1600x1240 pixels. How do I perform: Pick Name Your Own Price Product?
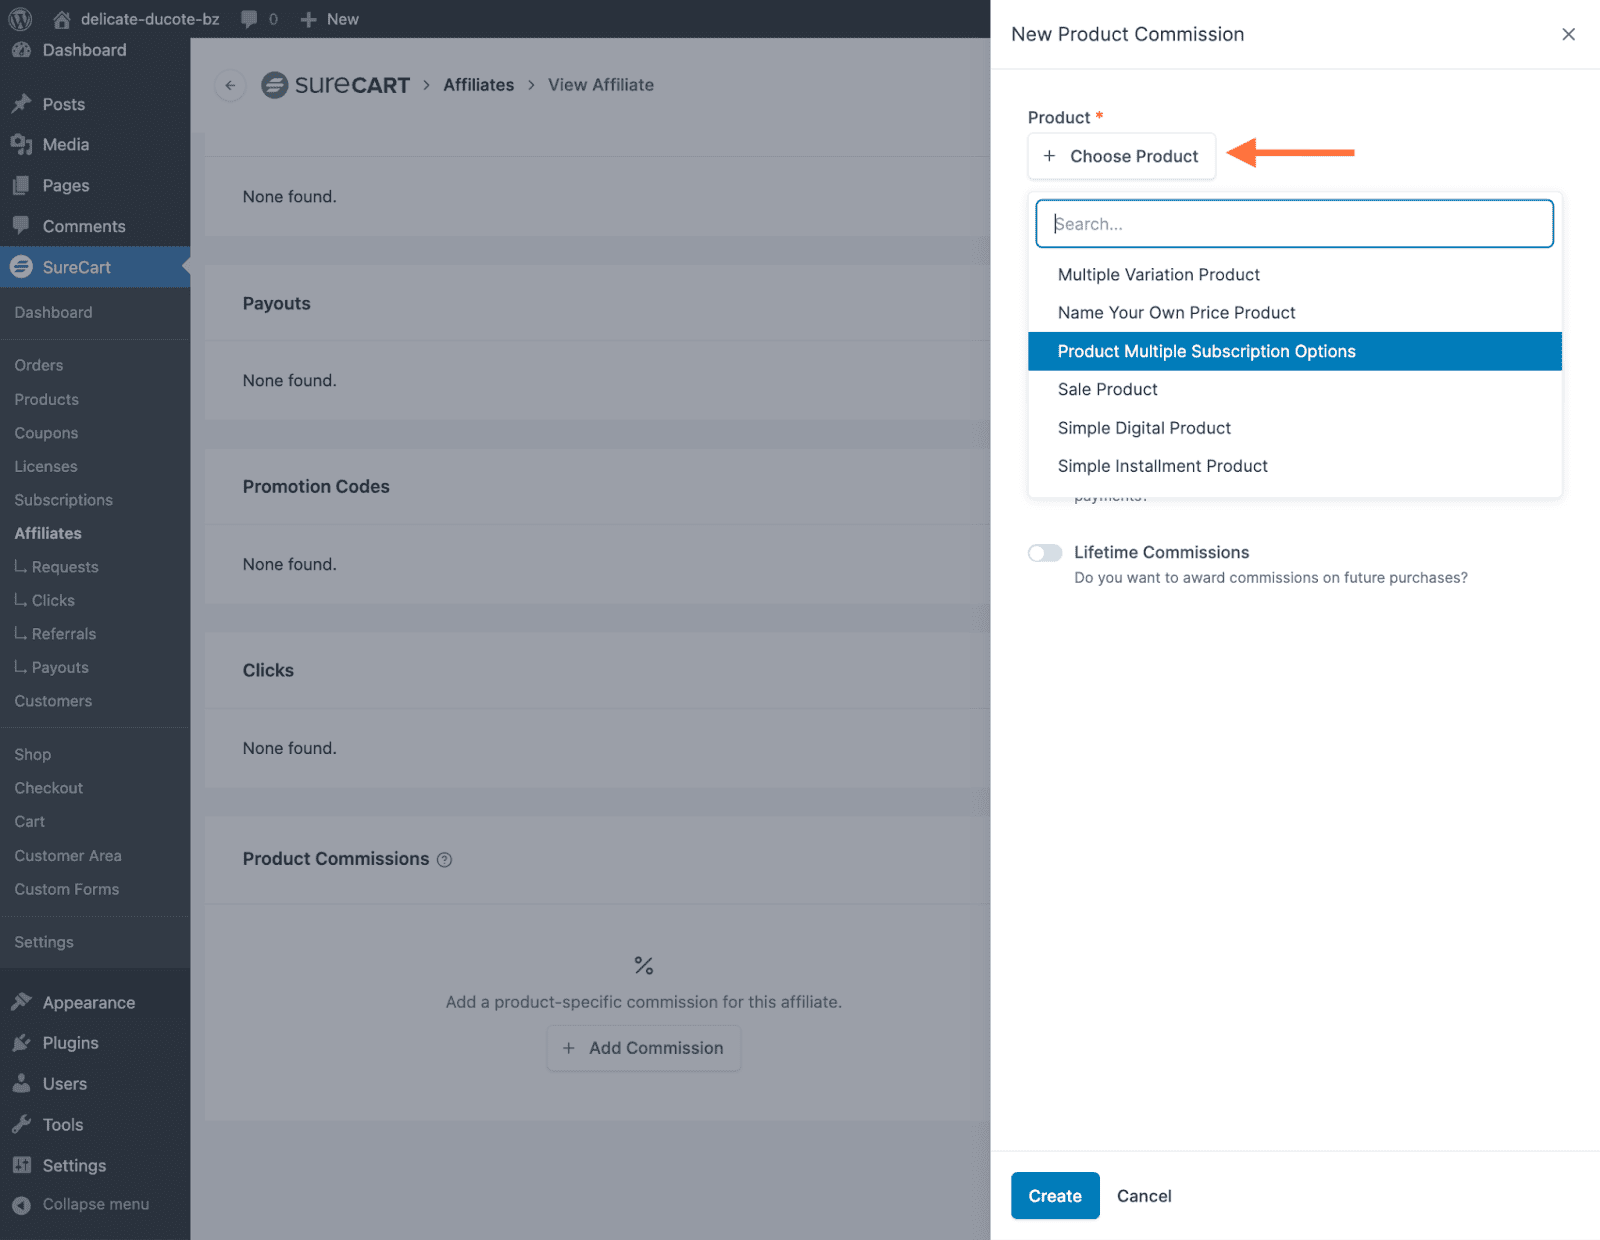pyautogui.click(x=1176, y=313)
